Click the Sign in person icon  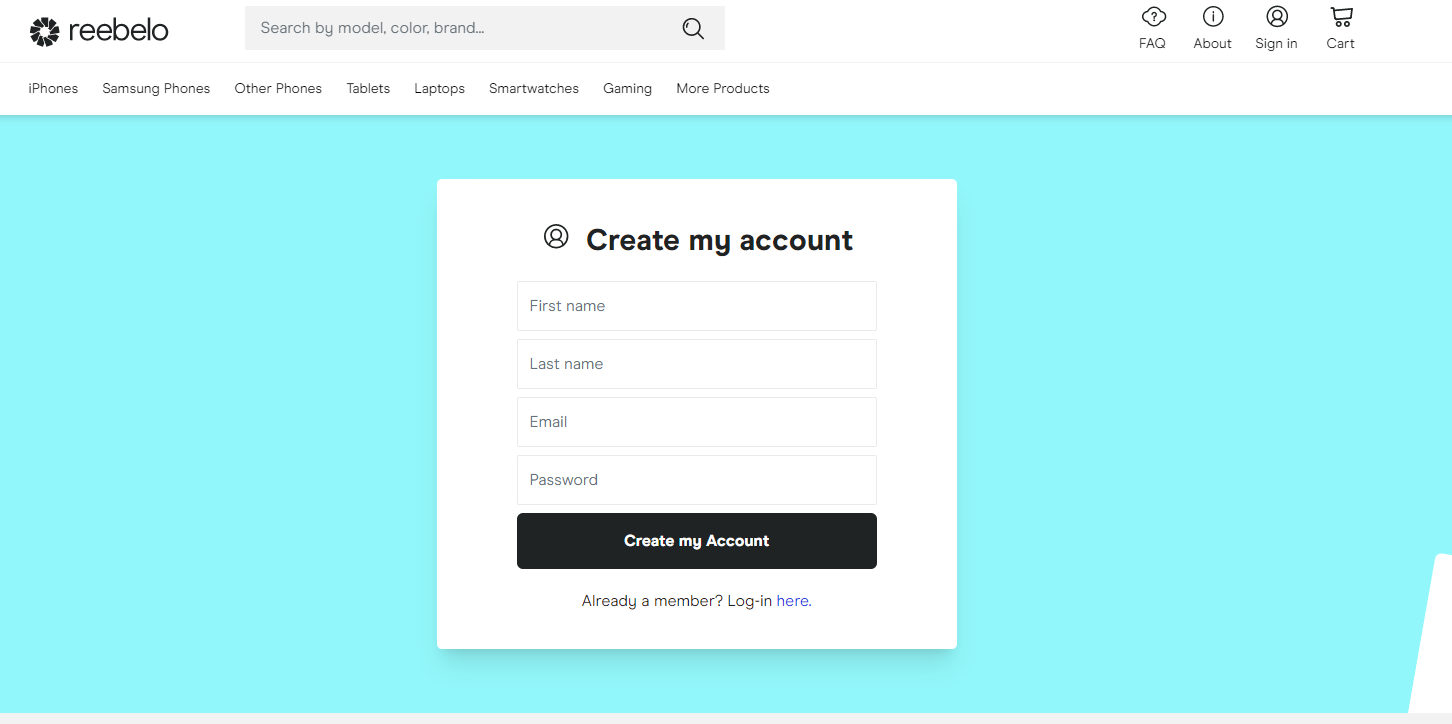click(x=1276, y=18)
